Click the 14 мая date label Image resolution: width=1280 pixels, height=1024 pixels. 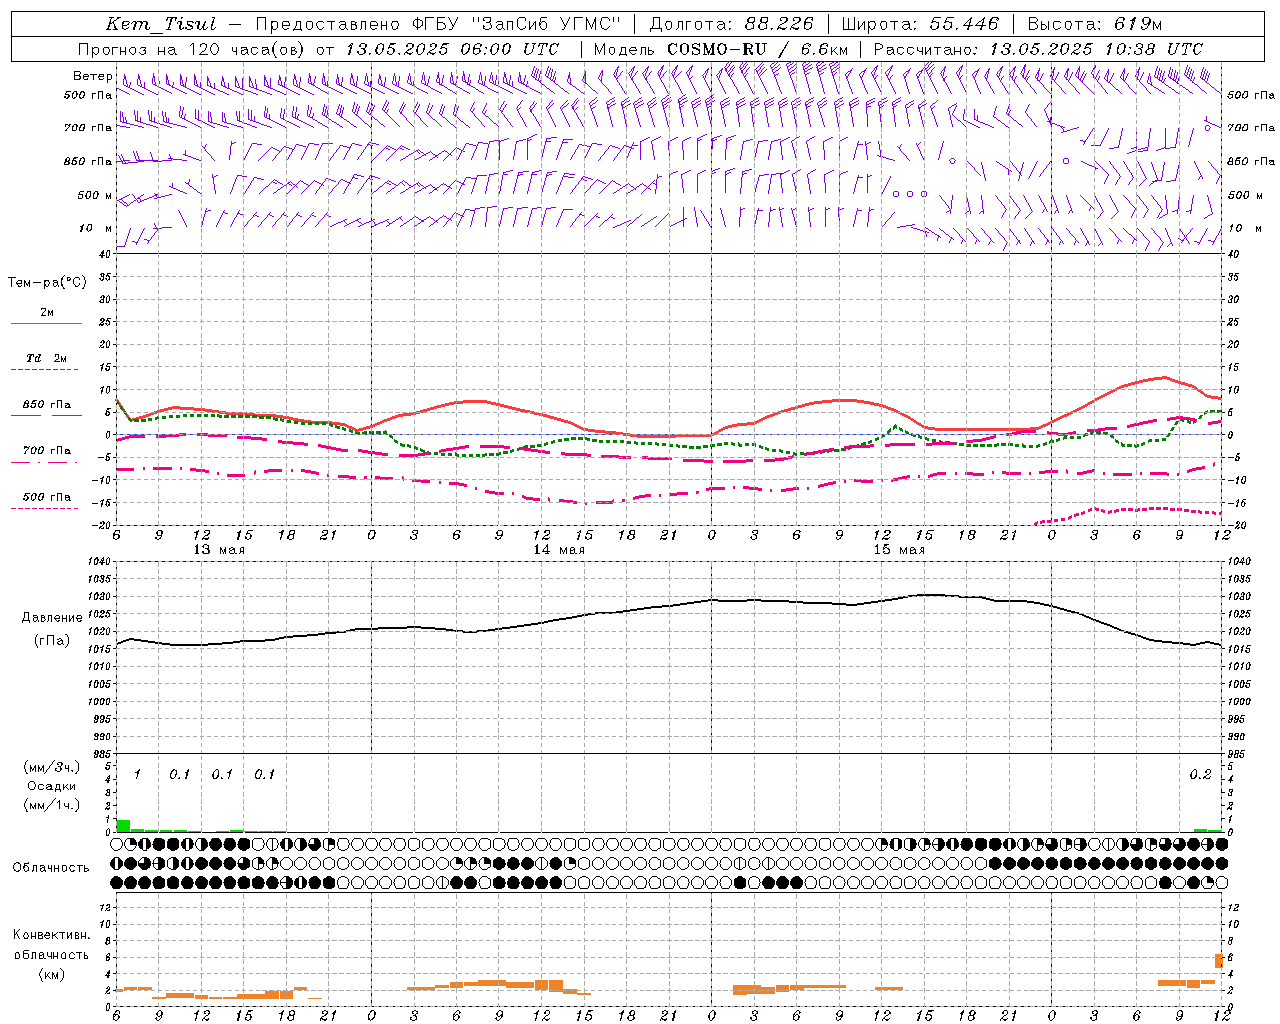pyautogui.click(x=558, y=550)
